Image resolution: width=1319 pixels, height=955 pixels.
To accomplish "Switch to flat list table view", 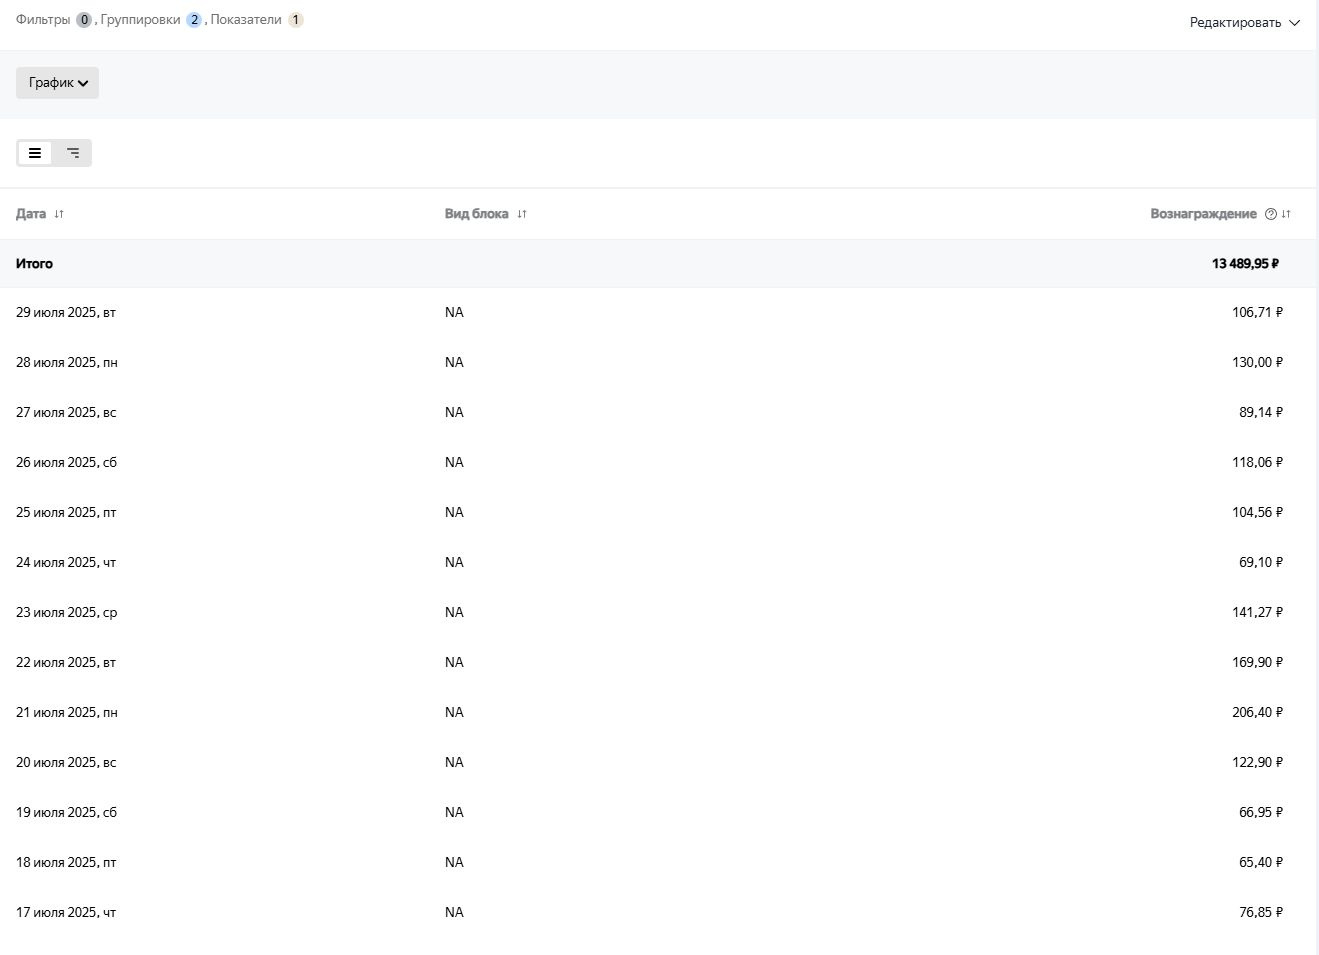I will pyautogui.click(x=35, y=153).
